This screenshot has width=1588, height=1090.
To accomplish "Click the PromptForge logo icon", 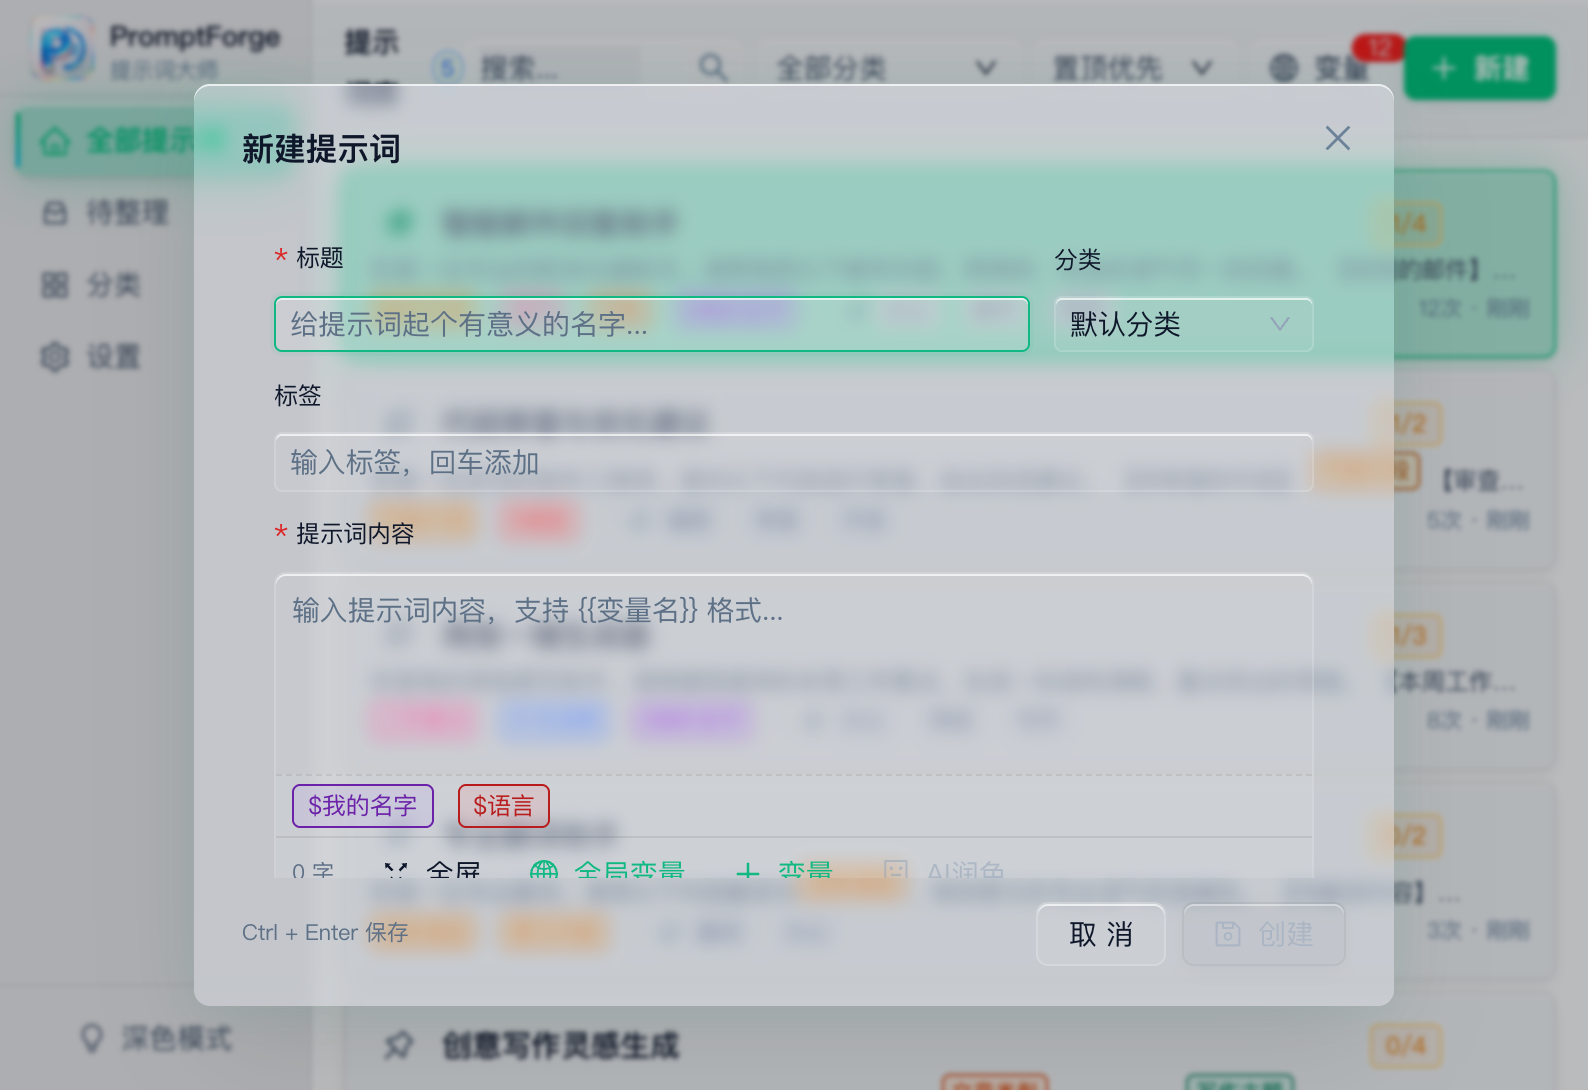I will (63, 50).
